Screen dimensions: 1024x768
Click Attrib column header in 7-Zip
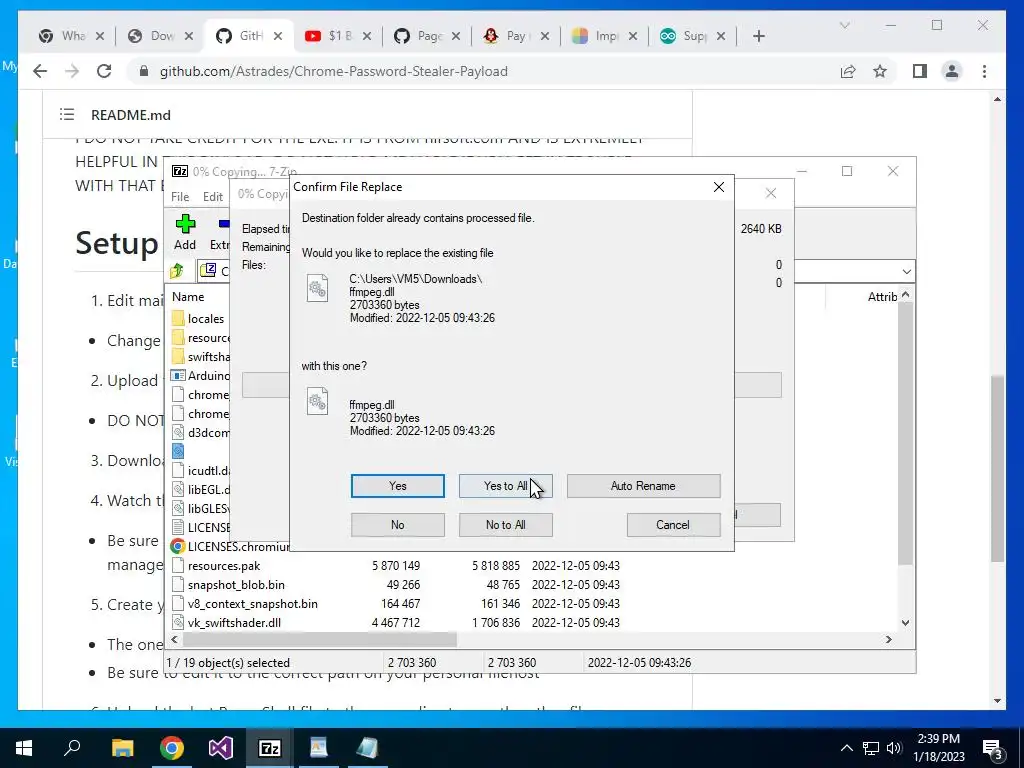(882, 296)
